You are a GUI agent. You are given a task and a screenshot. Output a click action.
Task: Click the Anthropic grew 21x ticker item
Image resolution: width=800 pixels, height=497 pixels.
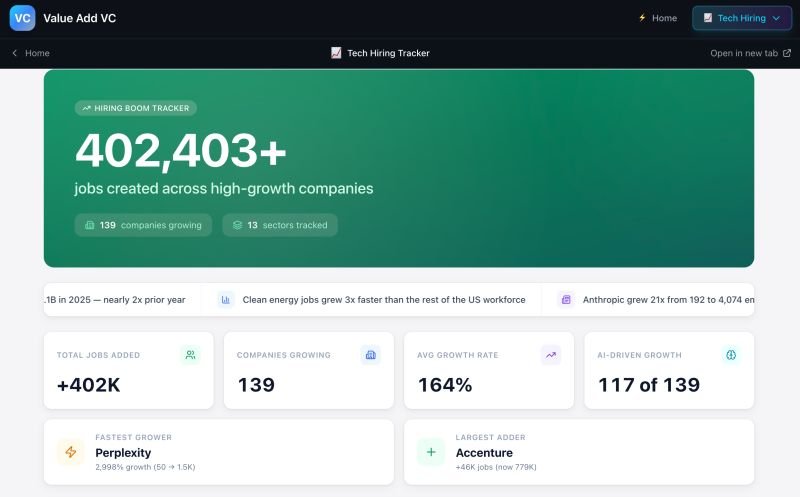point(656,300)
